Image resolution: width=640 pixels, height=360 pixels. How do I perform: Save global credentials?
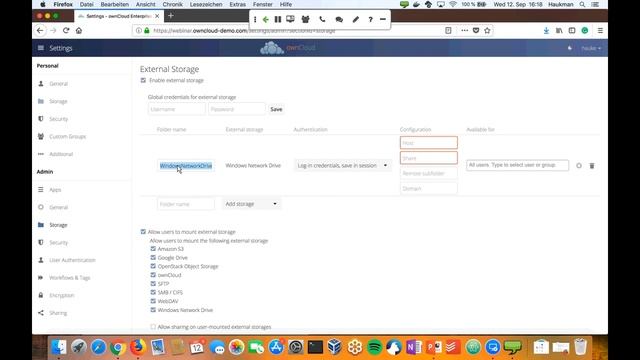276,109
